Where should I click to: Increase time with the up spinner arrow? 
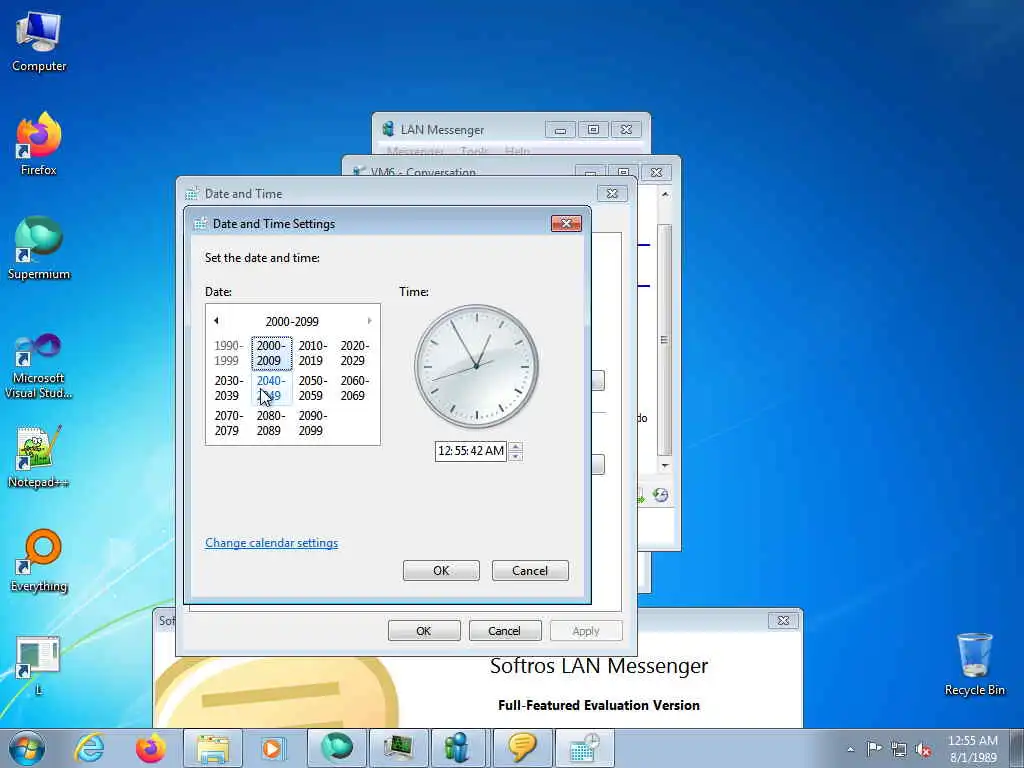[515, 447]
